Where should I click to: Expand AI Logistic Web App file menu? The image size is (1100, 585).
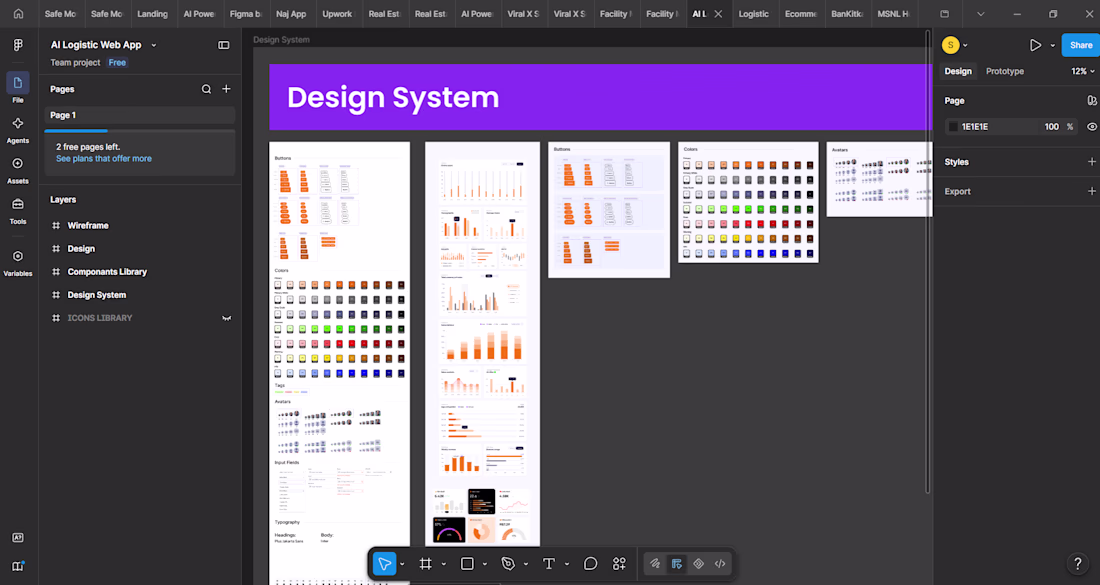[x=154, y=45]
